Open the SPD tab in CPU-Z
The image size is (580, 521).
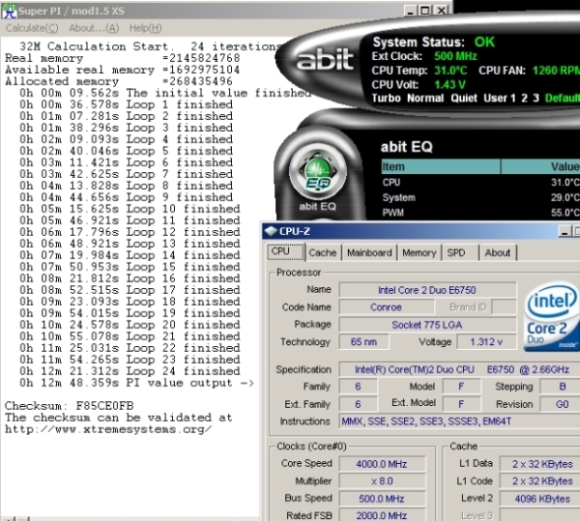point(460,253)
